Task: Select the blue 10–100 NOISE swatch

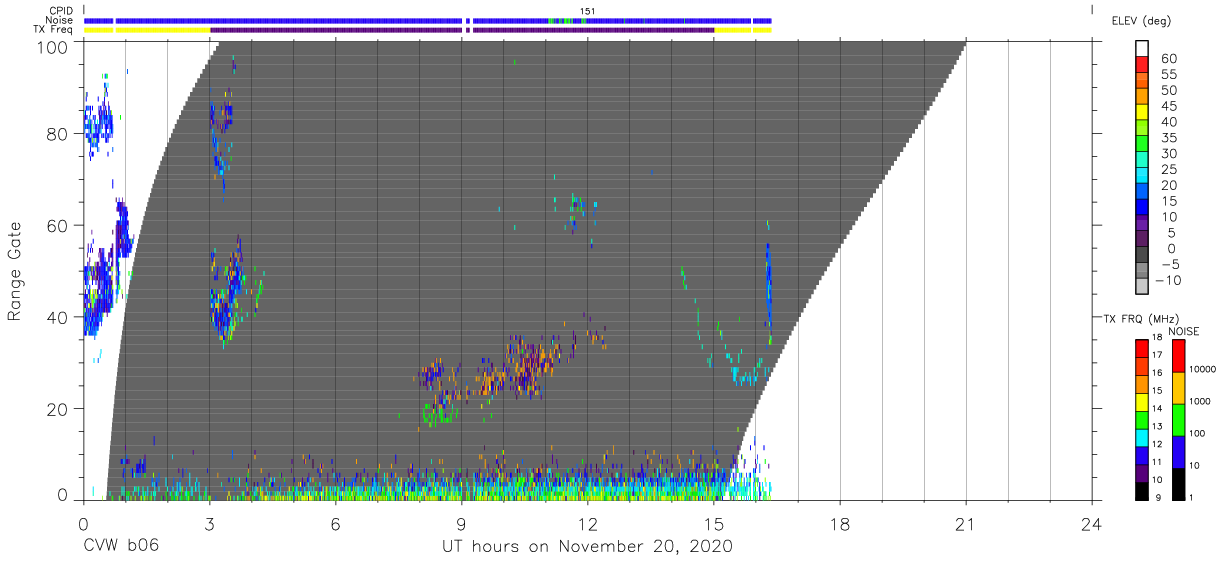Action: coord(1179,451)
